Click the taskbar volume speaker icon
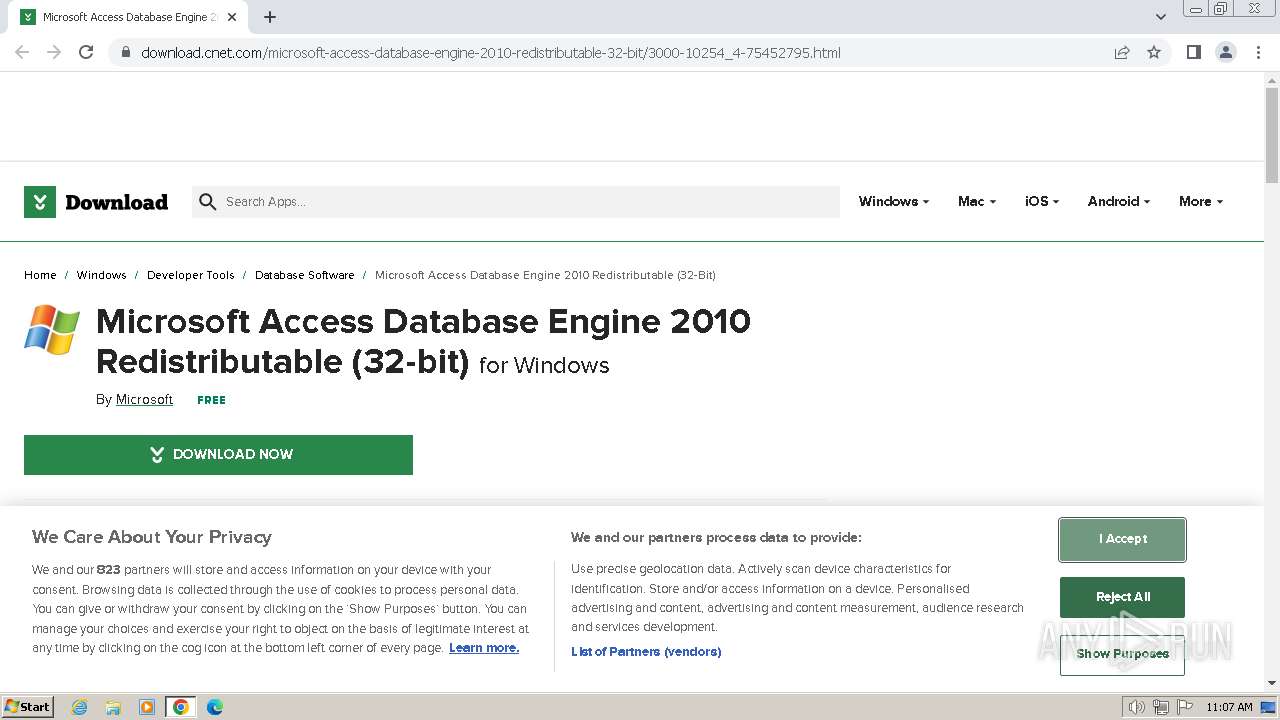The image size is (1280, 720). [1136, 707]
